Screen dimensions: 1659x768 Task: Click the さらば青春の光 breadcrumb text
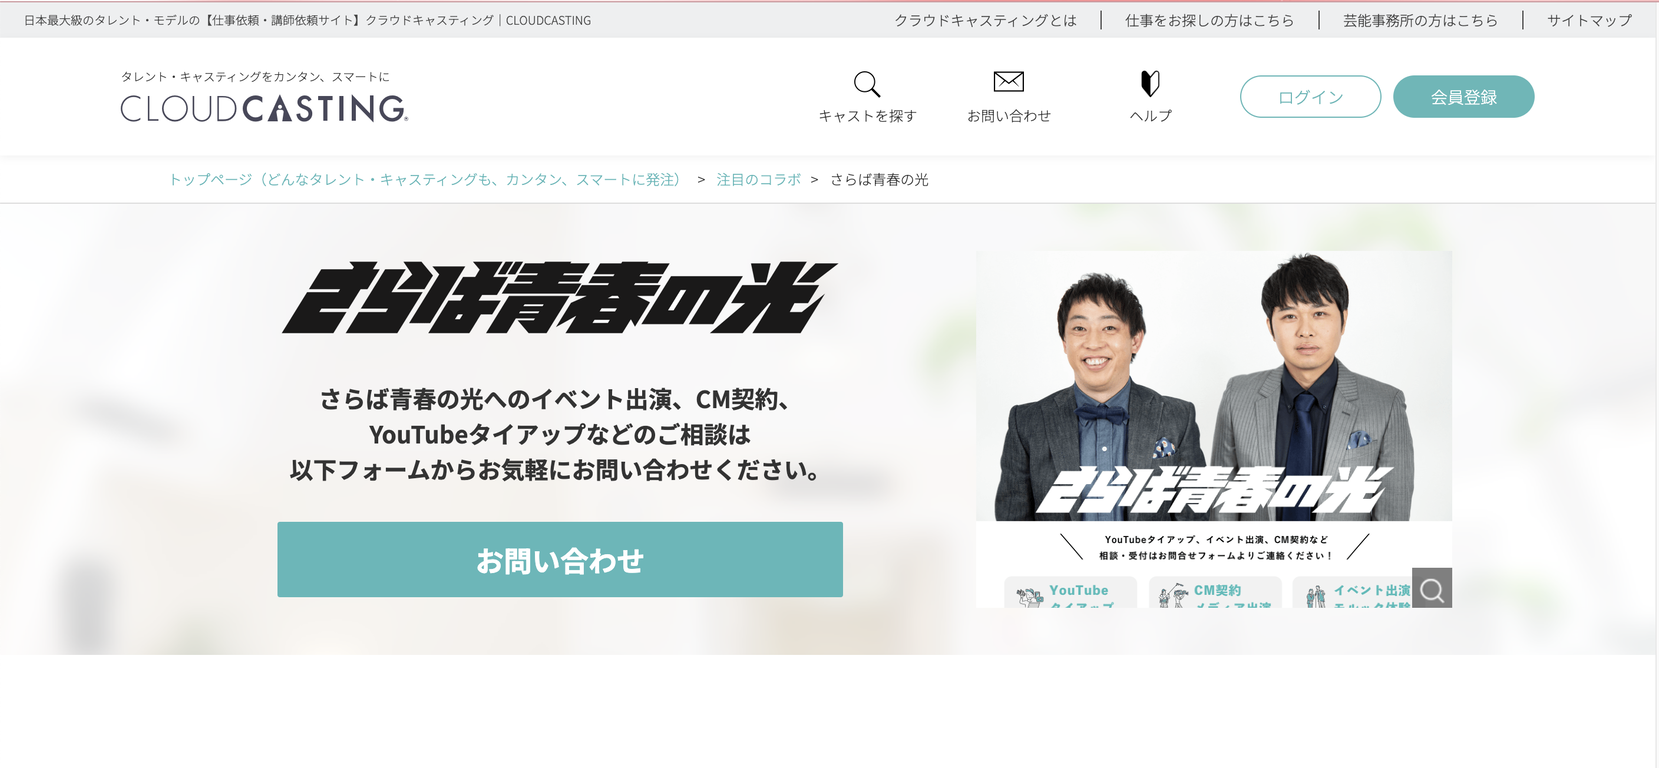(879, 180)
